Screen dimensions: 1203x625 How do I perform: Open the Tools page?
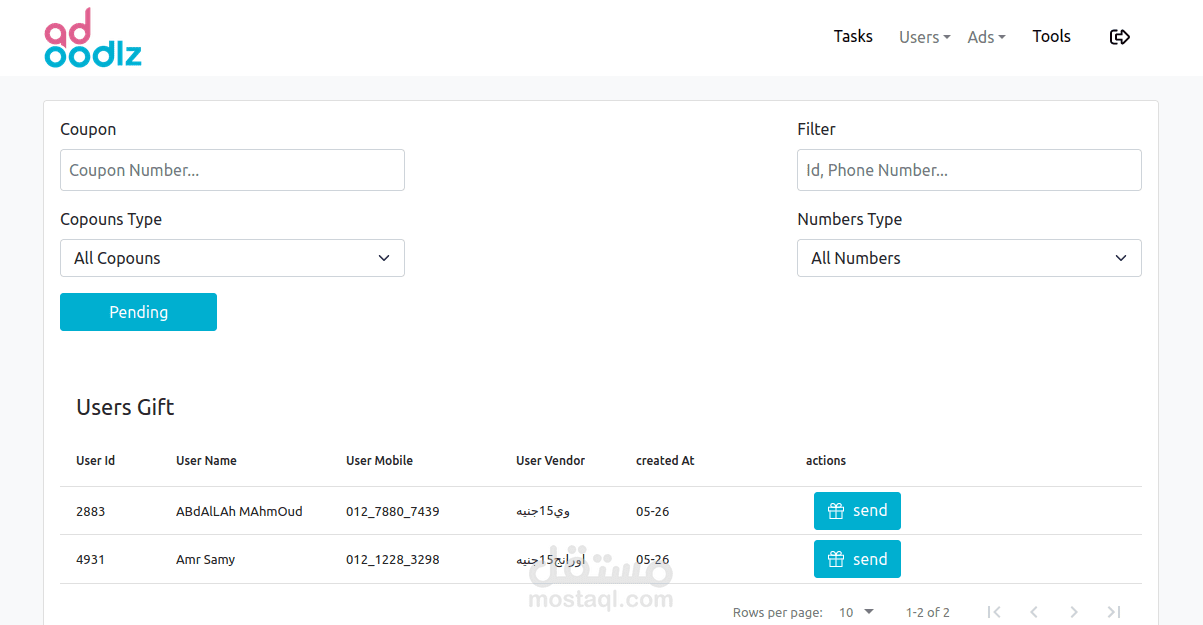[1051, 36]
